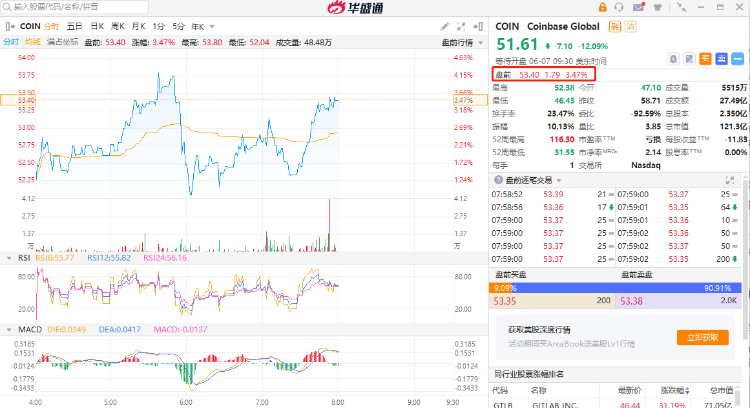
Task: Switch to 5分 chart tab
Action: click(178, 26)
